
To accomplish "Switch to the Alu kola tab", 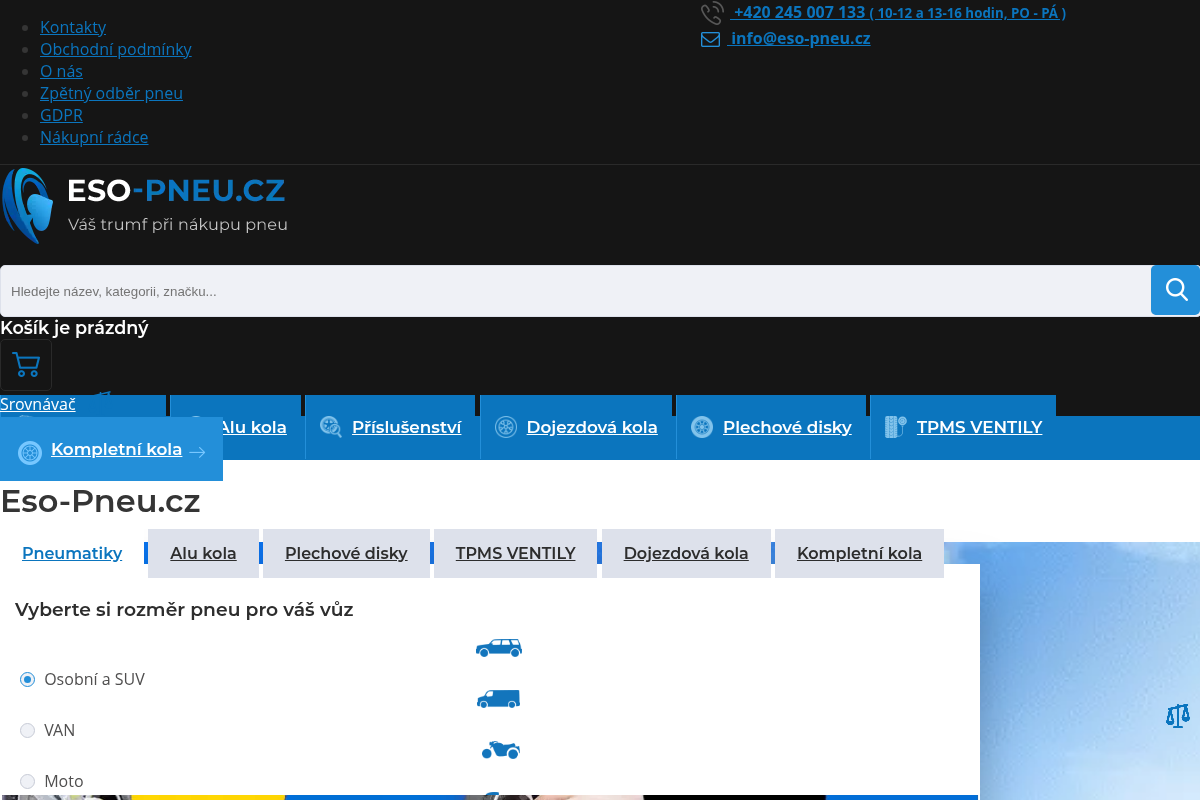I will (203, 553).
